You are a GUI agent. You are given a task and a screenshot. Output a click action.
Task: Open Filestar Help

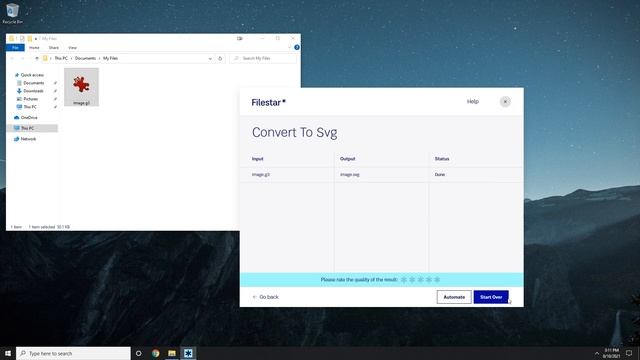coord(473,101)
